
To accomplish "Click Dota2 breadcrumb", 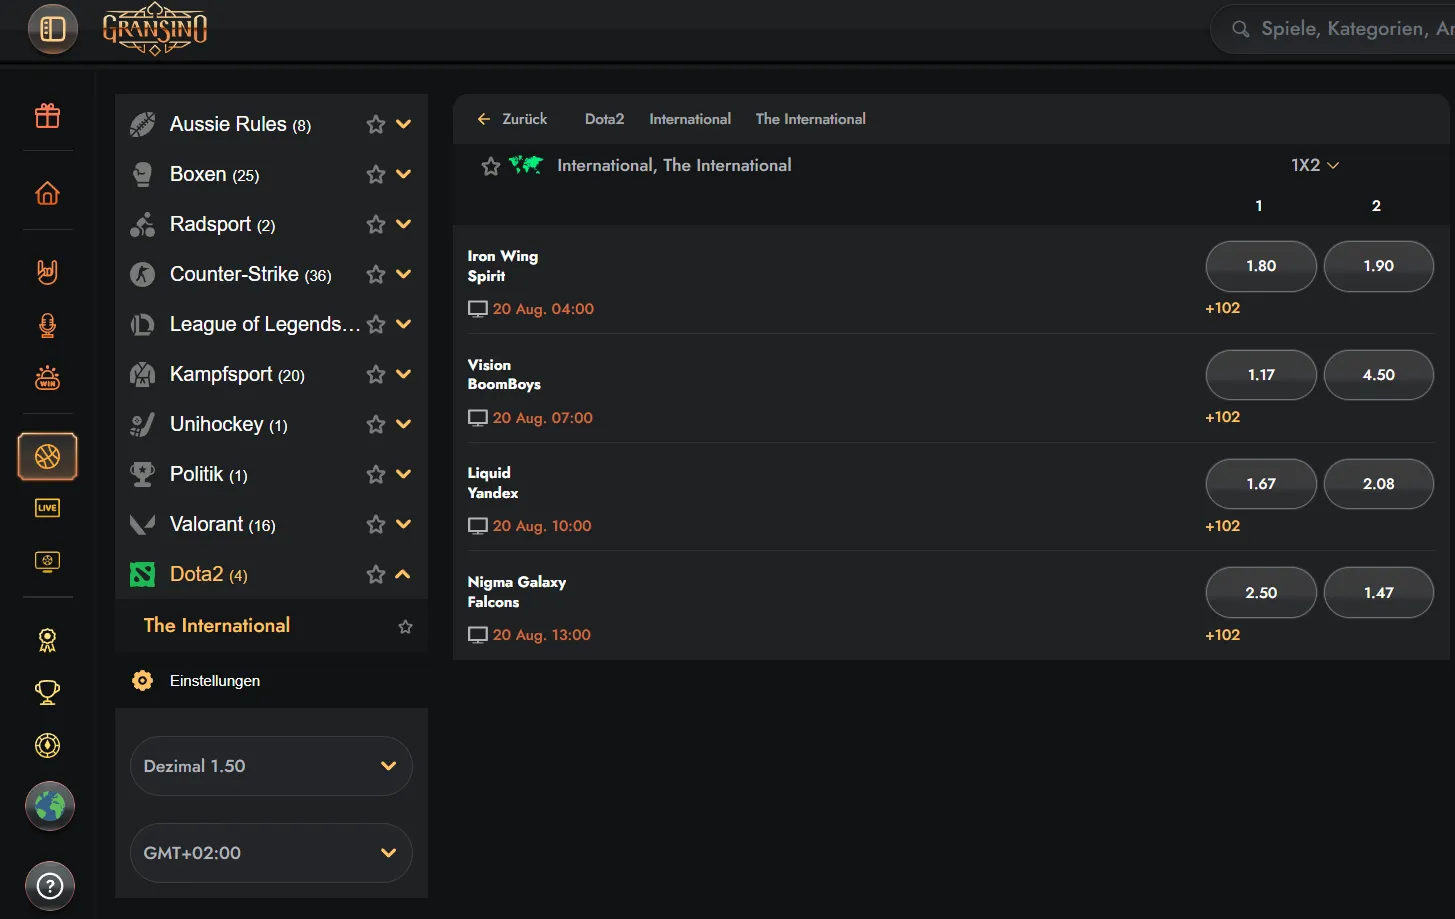I will click(604, 119).
